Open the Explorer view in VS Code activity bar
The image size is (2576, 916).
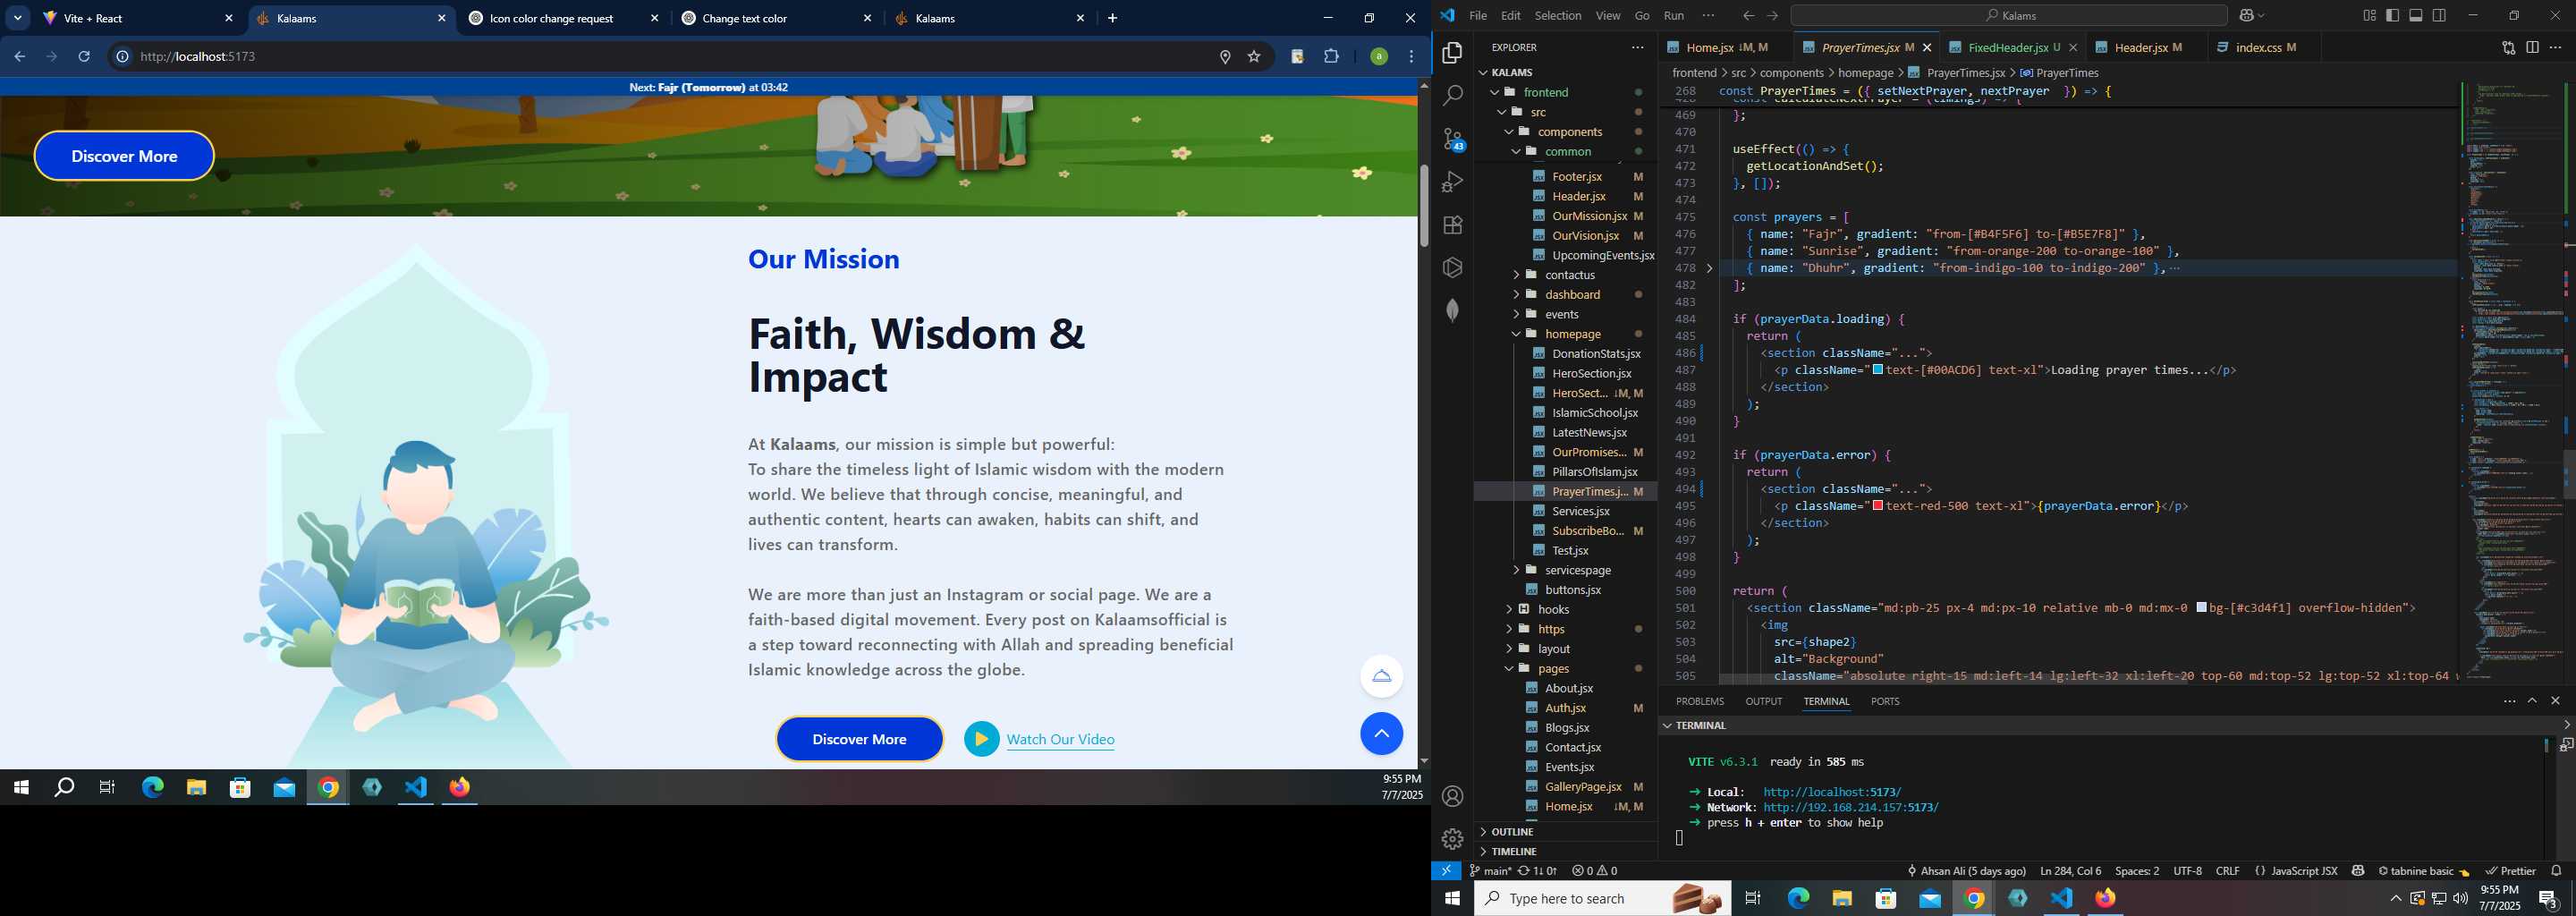1452,53
